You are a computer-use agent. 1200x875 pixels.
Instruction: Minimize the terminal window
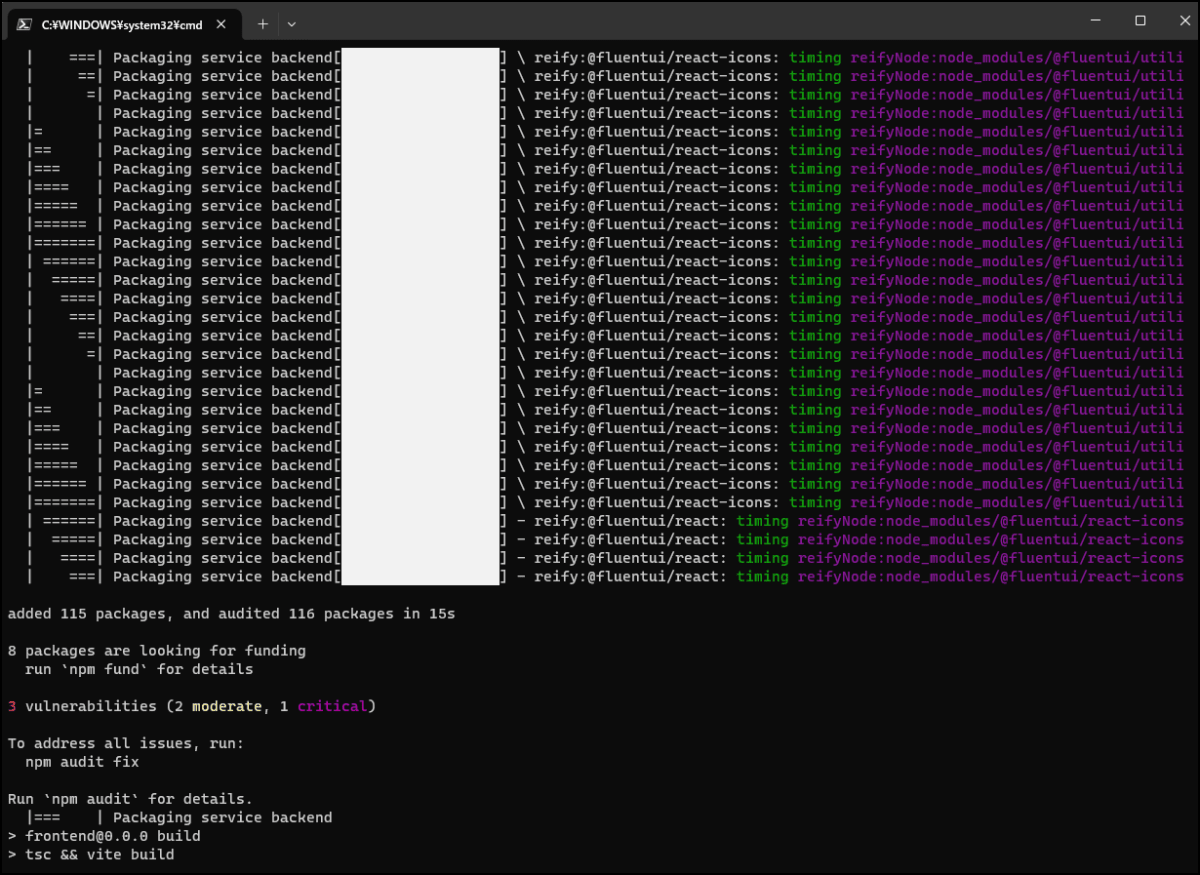[x=1093, y=20]
